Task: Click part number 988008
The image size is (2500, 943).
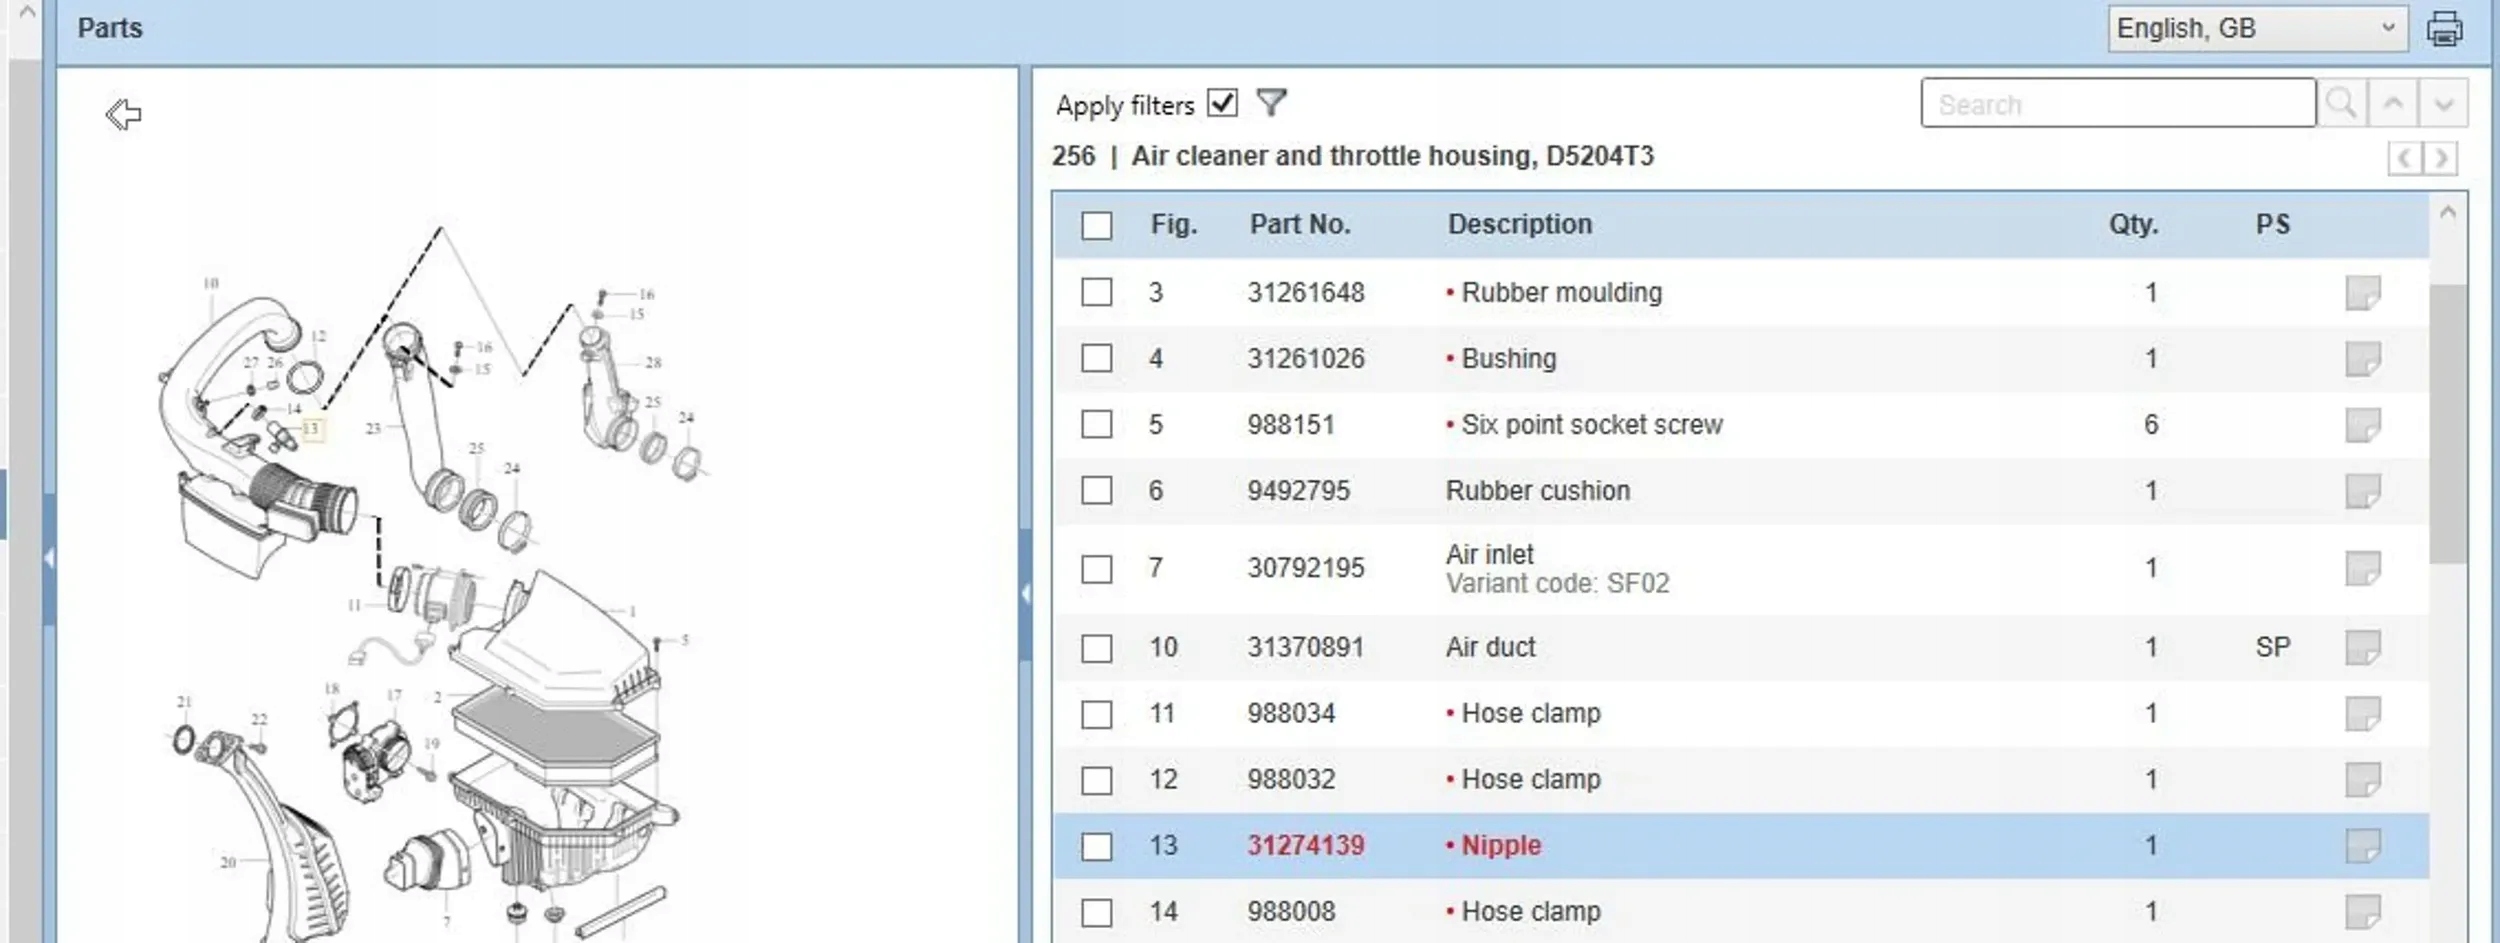Action: (x=1291, y=912)
